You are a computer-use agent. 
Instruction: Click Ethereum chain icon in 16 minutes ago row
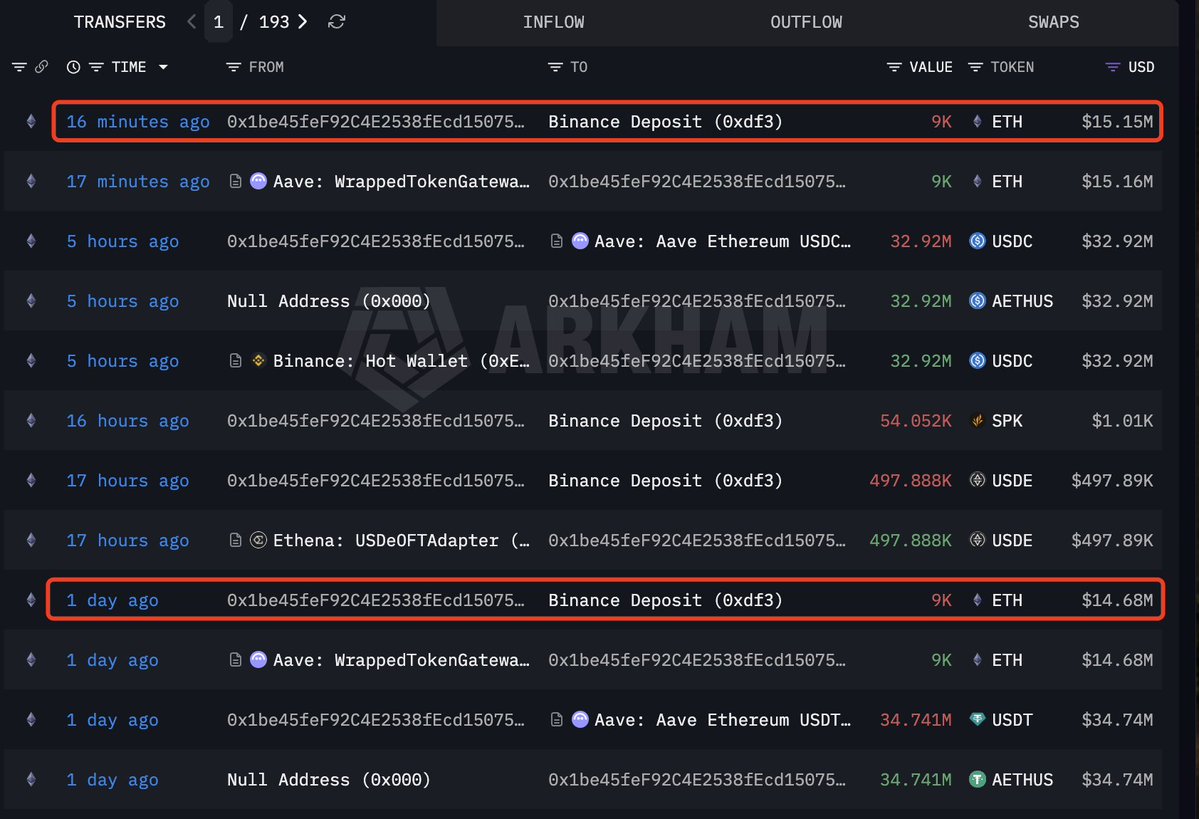(x=31, y=122)
